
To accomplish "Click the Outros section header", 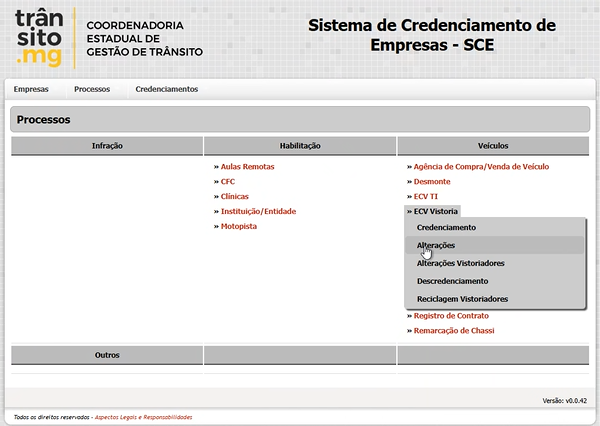I will [x=107, y=355].
